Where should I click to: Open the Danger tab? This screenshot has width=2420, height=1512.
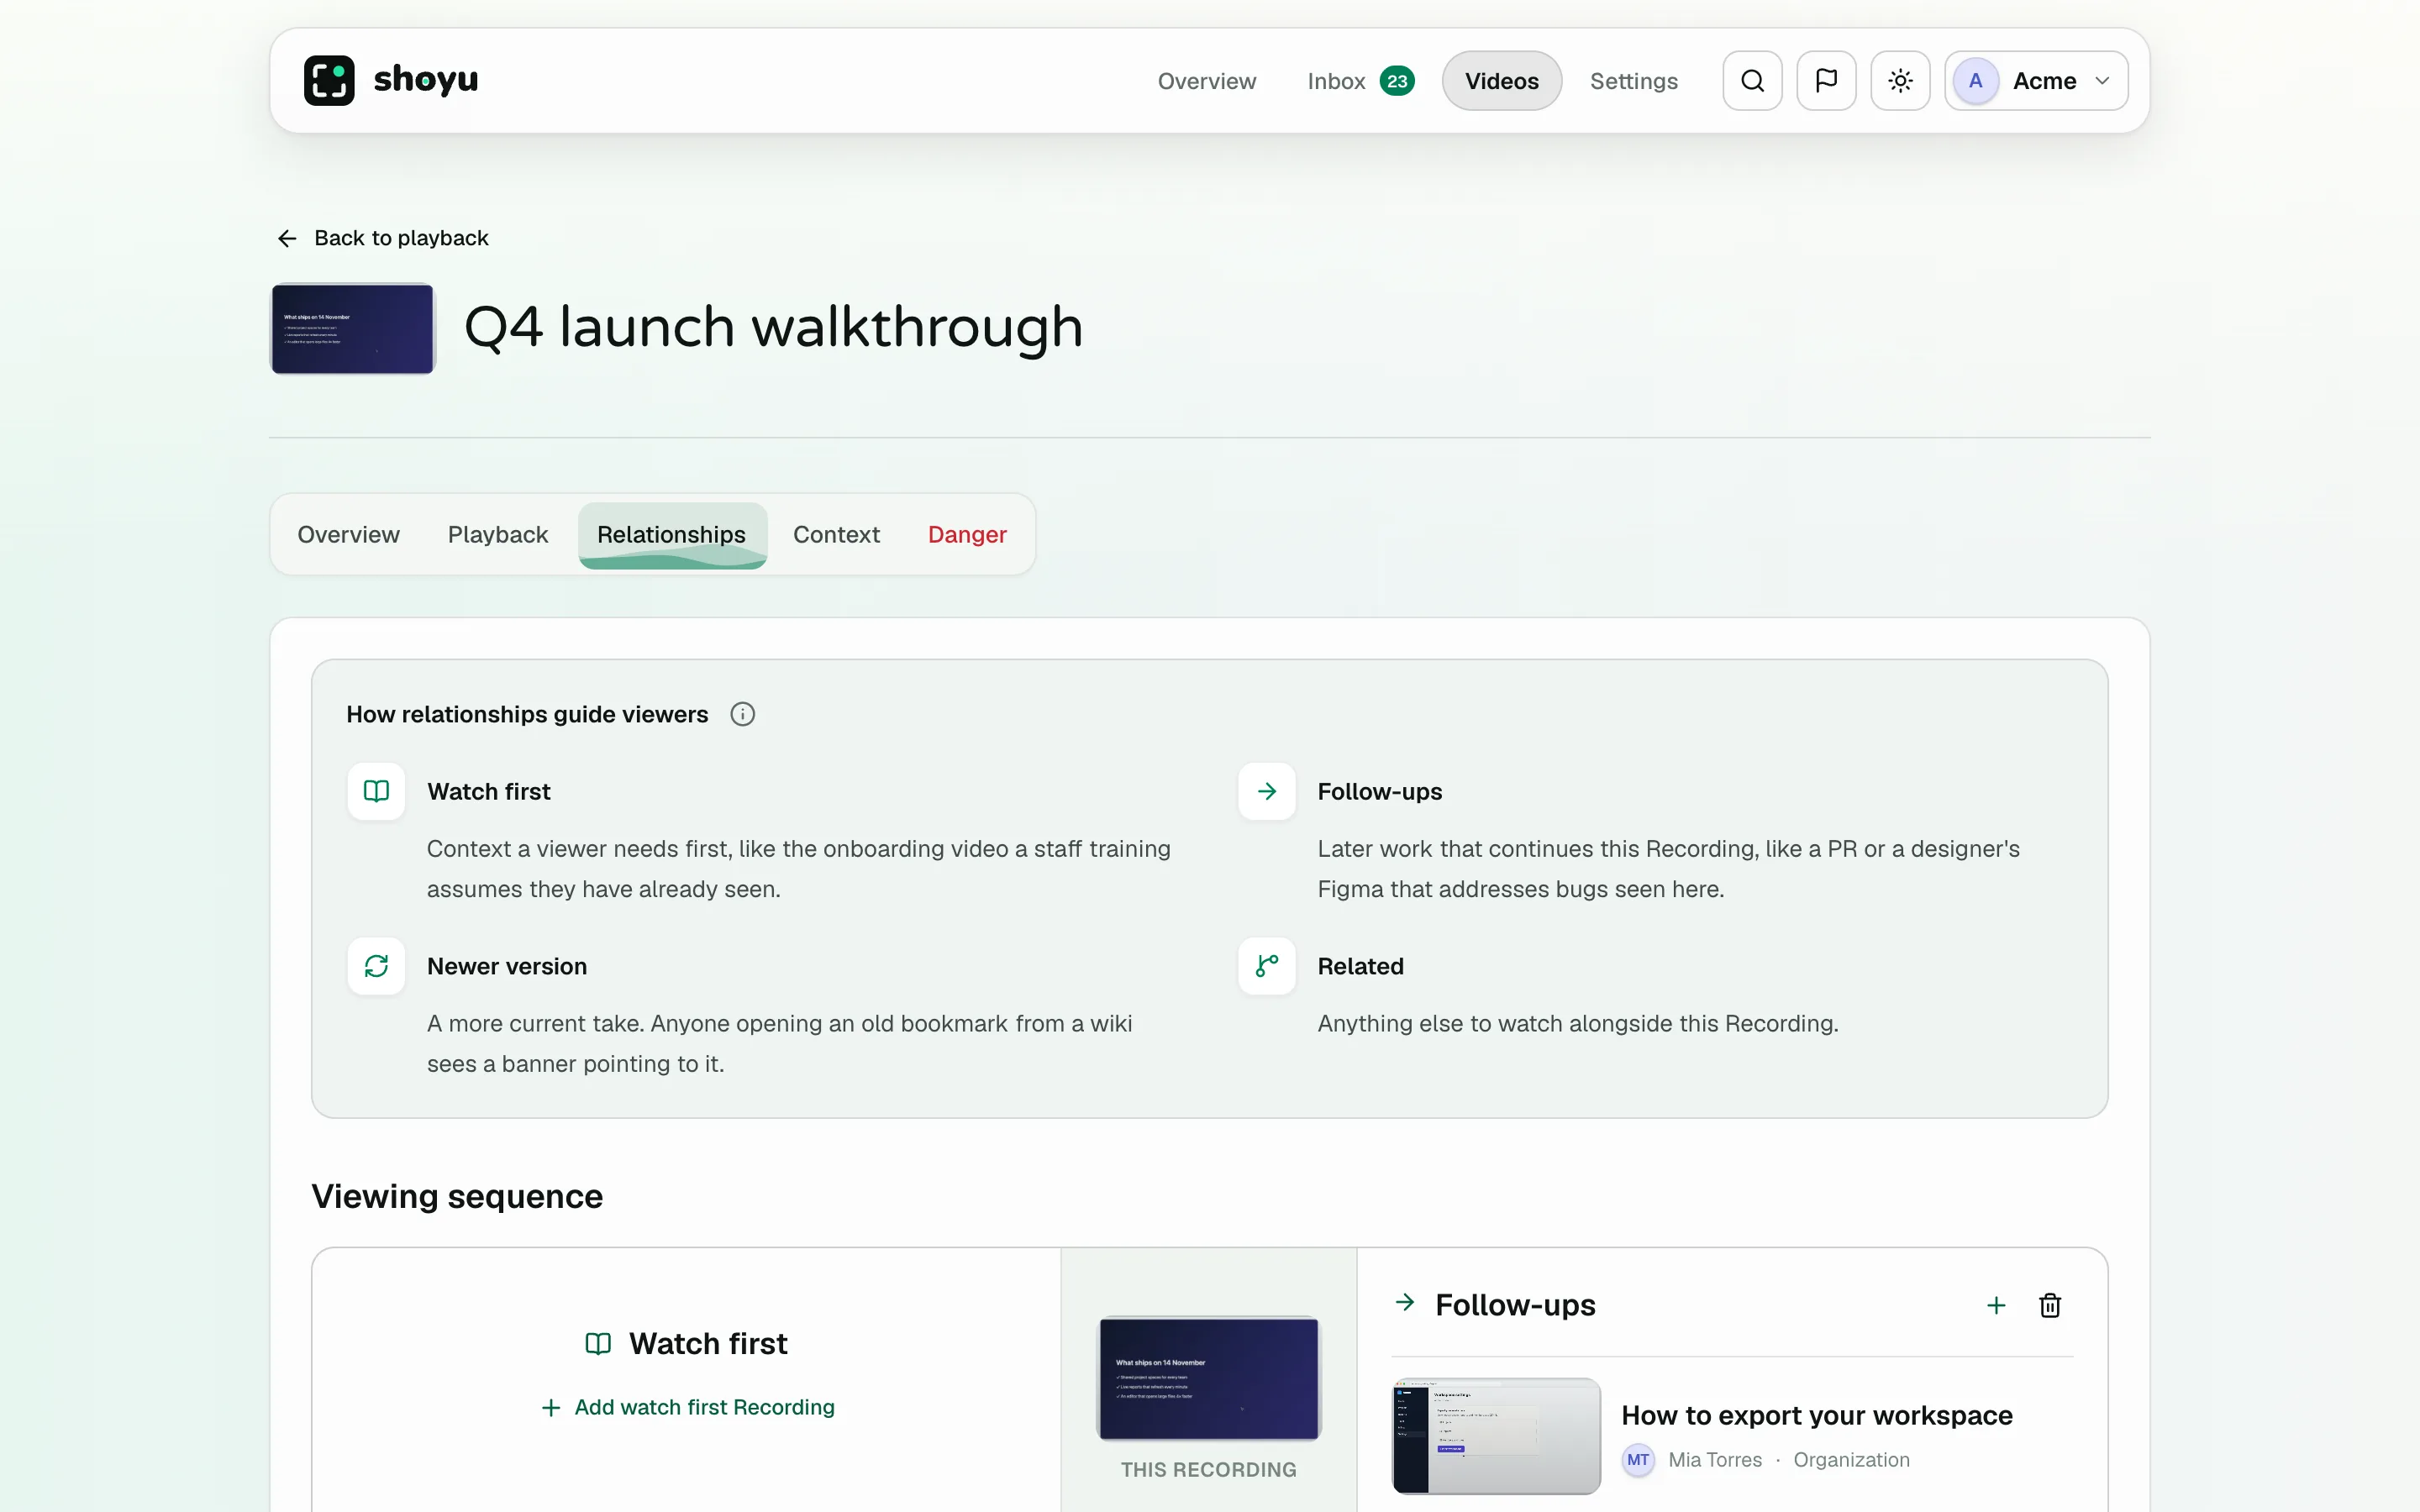tap(967, 534)
